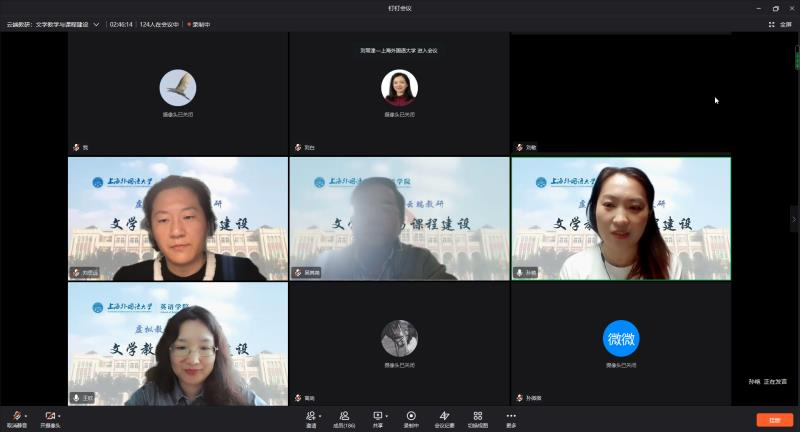Click the 邀请 invite icon

tap(310, 416)
